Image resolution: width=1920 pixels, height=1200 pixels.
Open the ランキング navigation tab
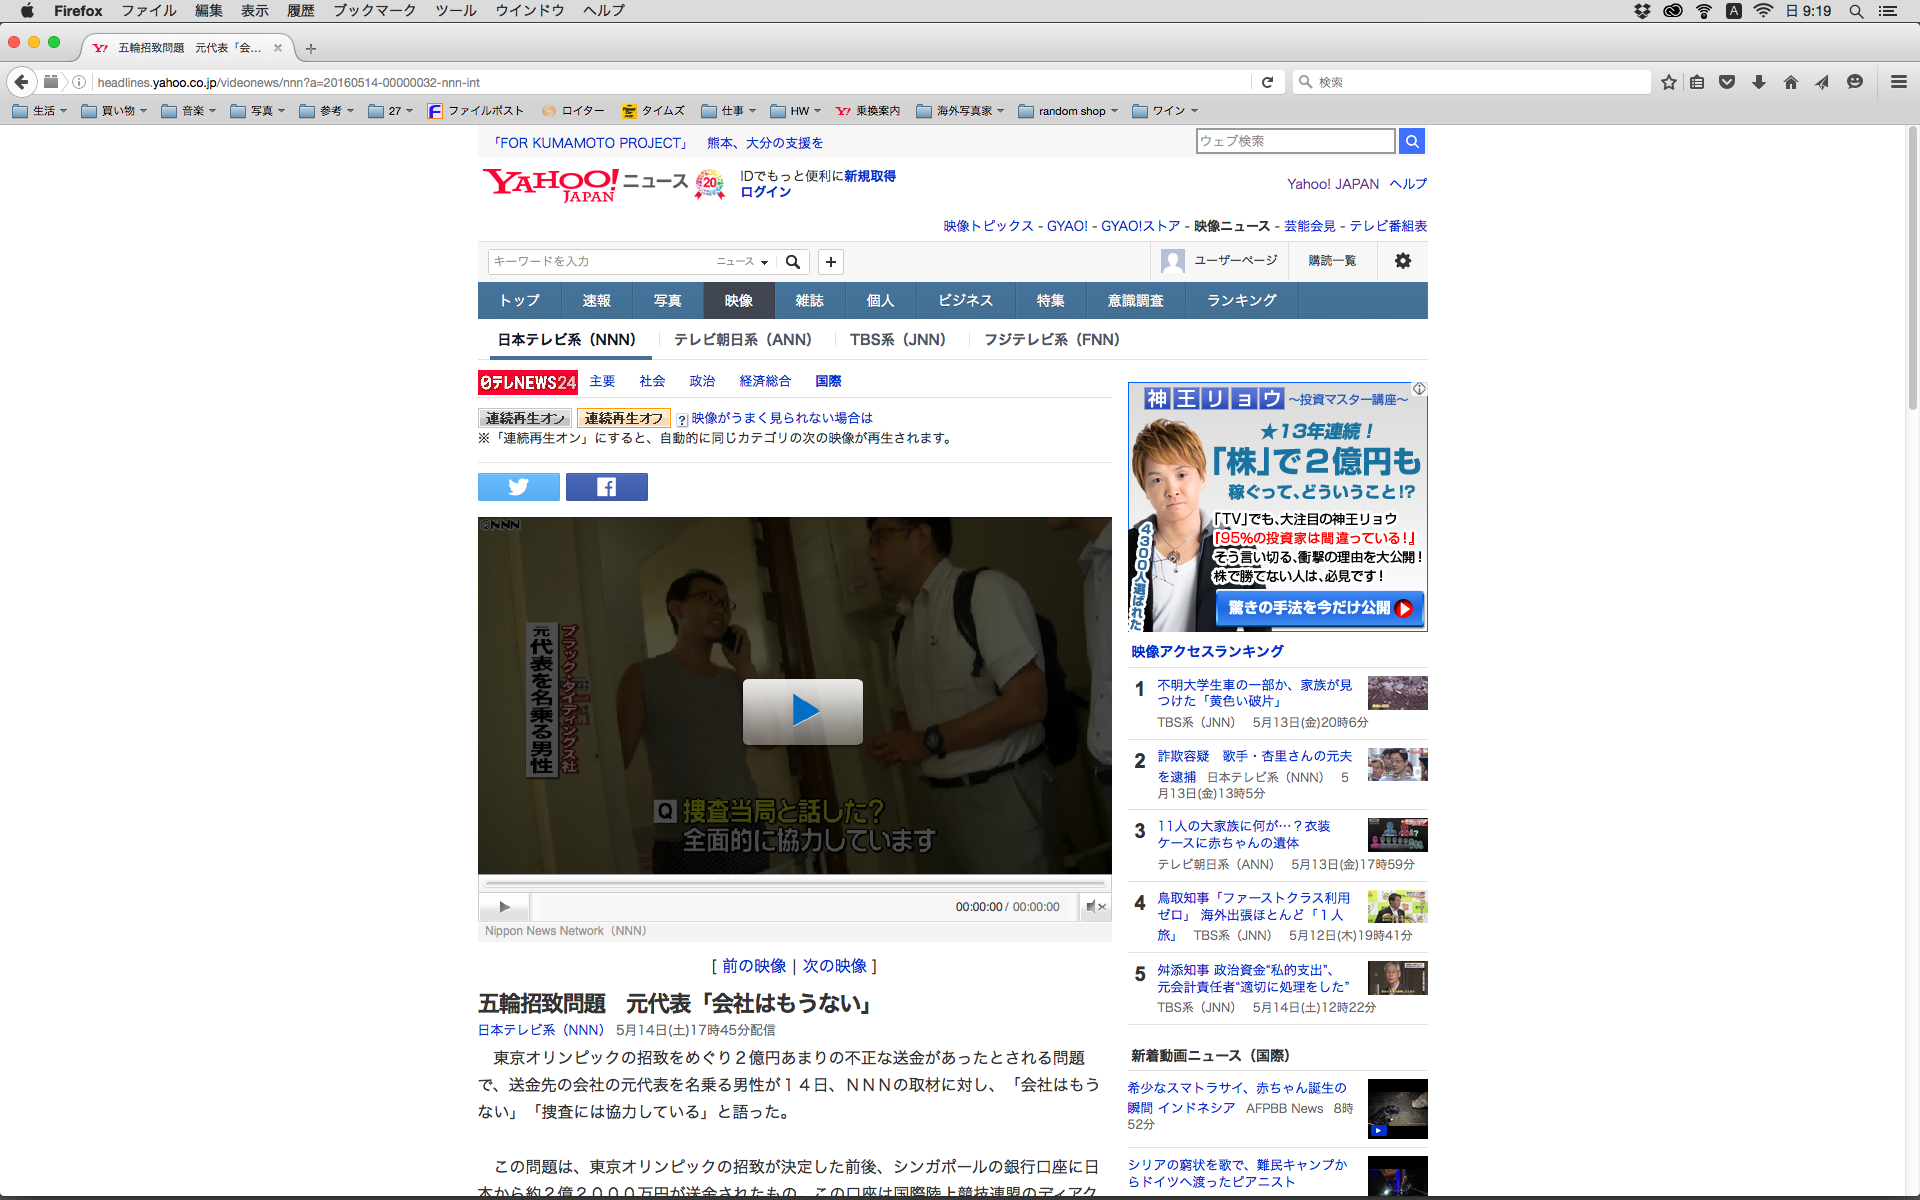[x=1241, y=300]
